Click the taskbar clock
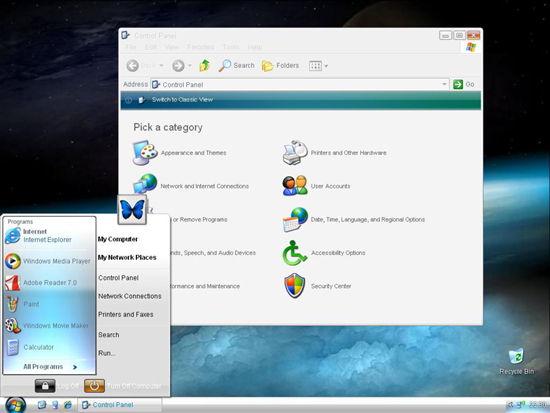Screen dimensions: 550x413 coord(537,405)
